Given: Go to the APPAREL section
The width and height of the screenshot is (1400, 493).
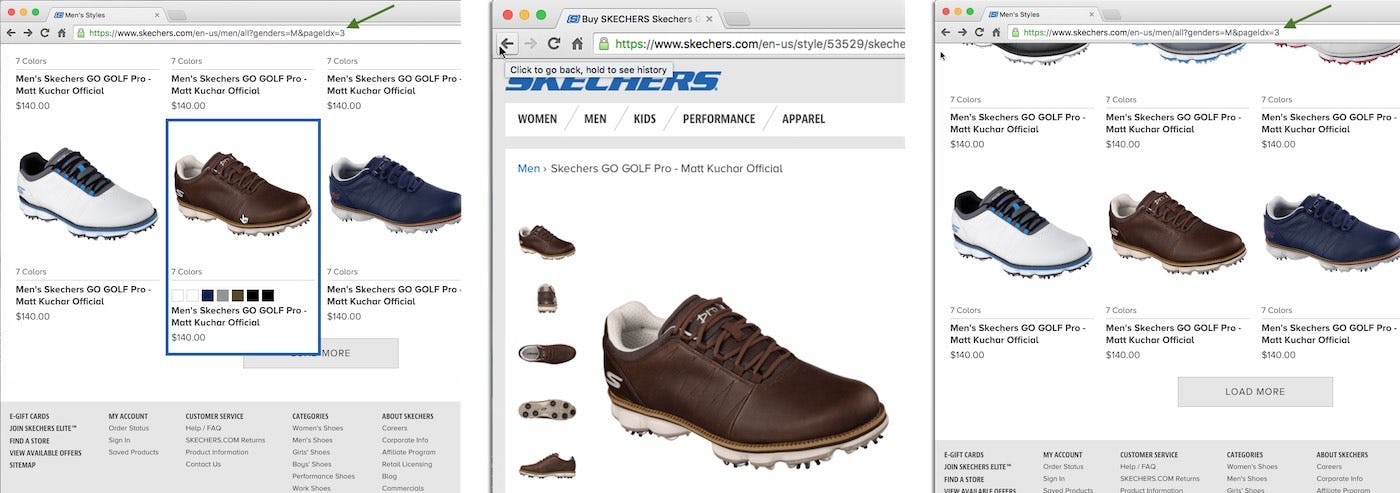Looking at the screenshot, I should coord(803,119).
